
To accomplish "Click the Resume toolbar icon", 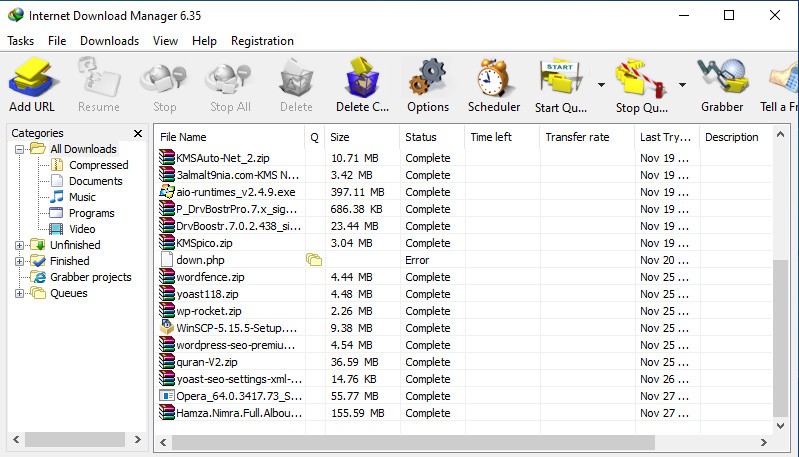I will [x=98, y=77].
